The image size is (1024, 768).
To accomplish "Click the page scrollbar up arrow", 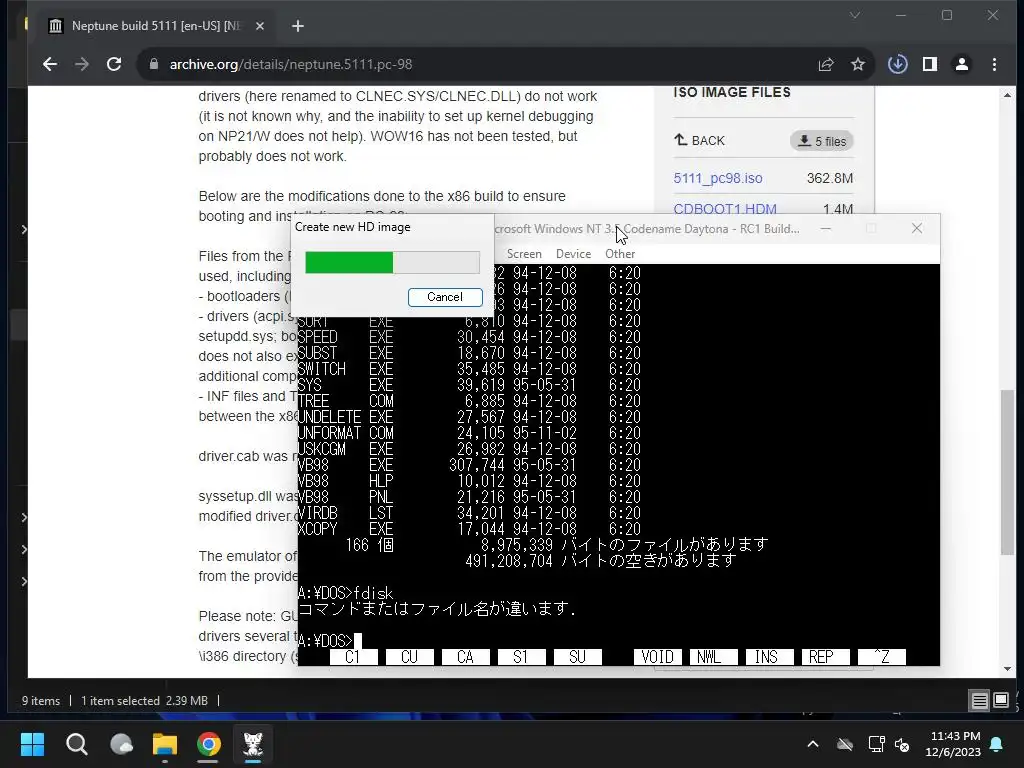I will coord(1008,95).
